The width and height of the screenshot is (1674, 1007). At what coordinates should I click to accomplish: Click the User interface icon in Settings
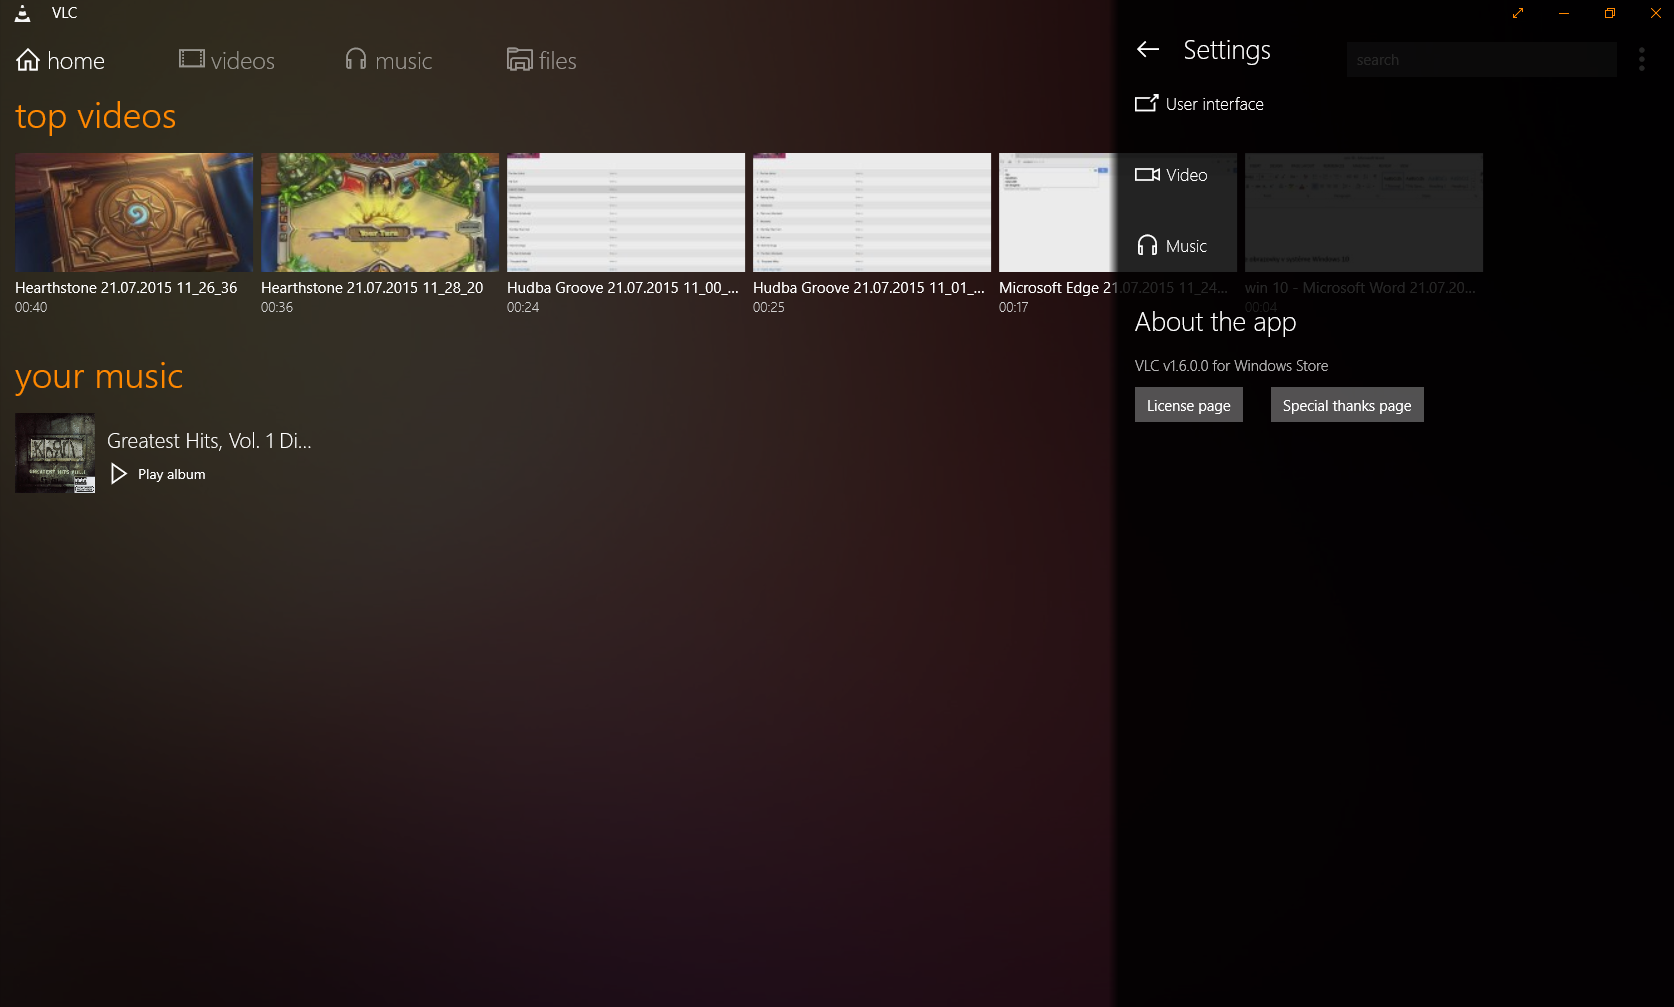[x=1147, y=103]
